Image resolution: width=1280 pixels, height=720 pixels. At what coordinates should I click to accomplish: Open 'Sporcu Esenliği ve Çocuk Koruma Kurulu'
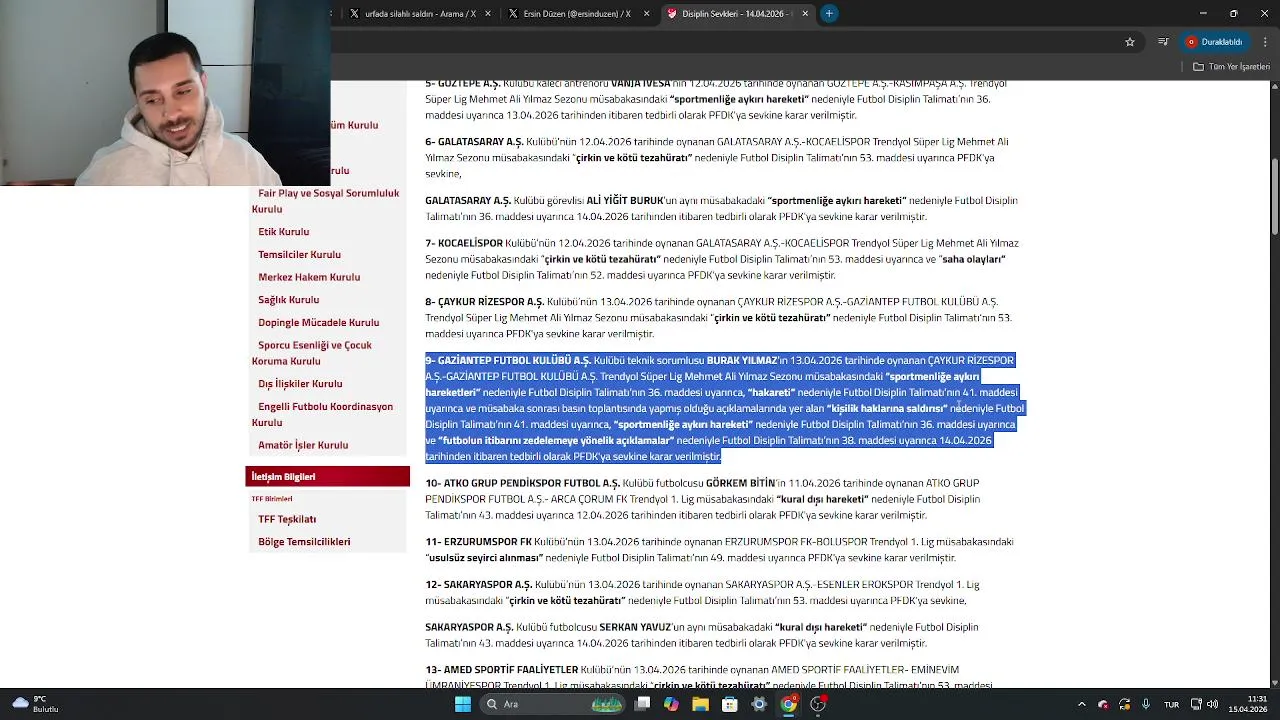[x=312, y=353]
